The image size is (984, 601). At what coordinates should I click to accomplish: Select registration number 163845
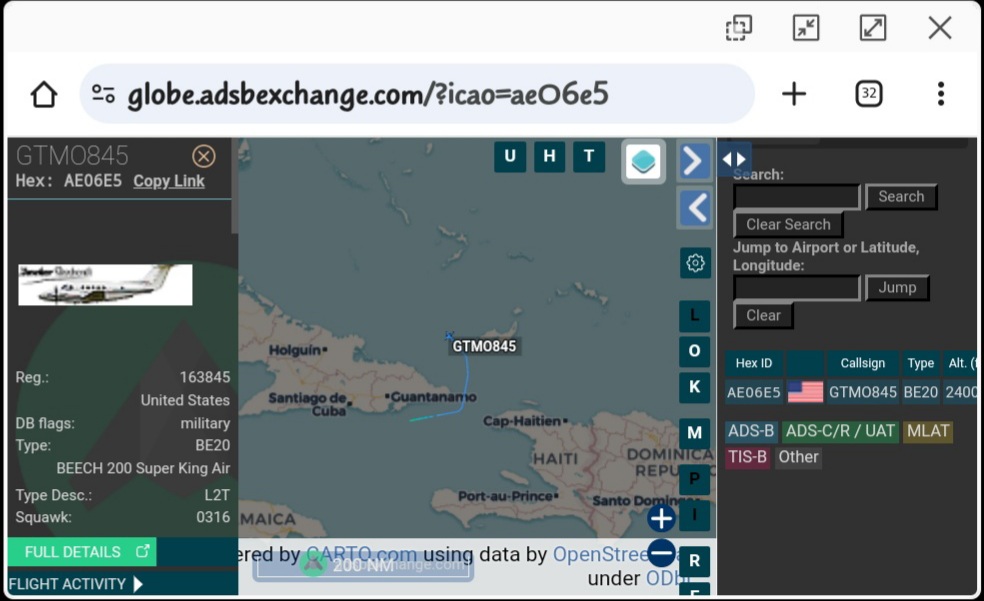205,377
